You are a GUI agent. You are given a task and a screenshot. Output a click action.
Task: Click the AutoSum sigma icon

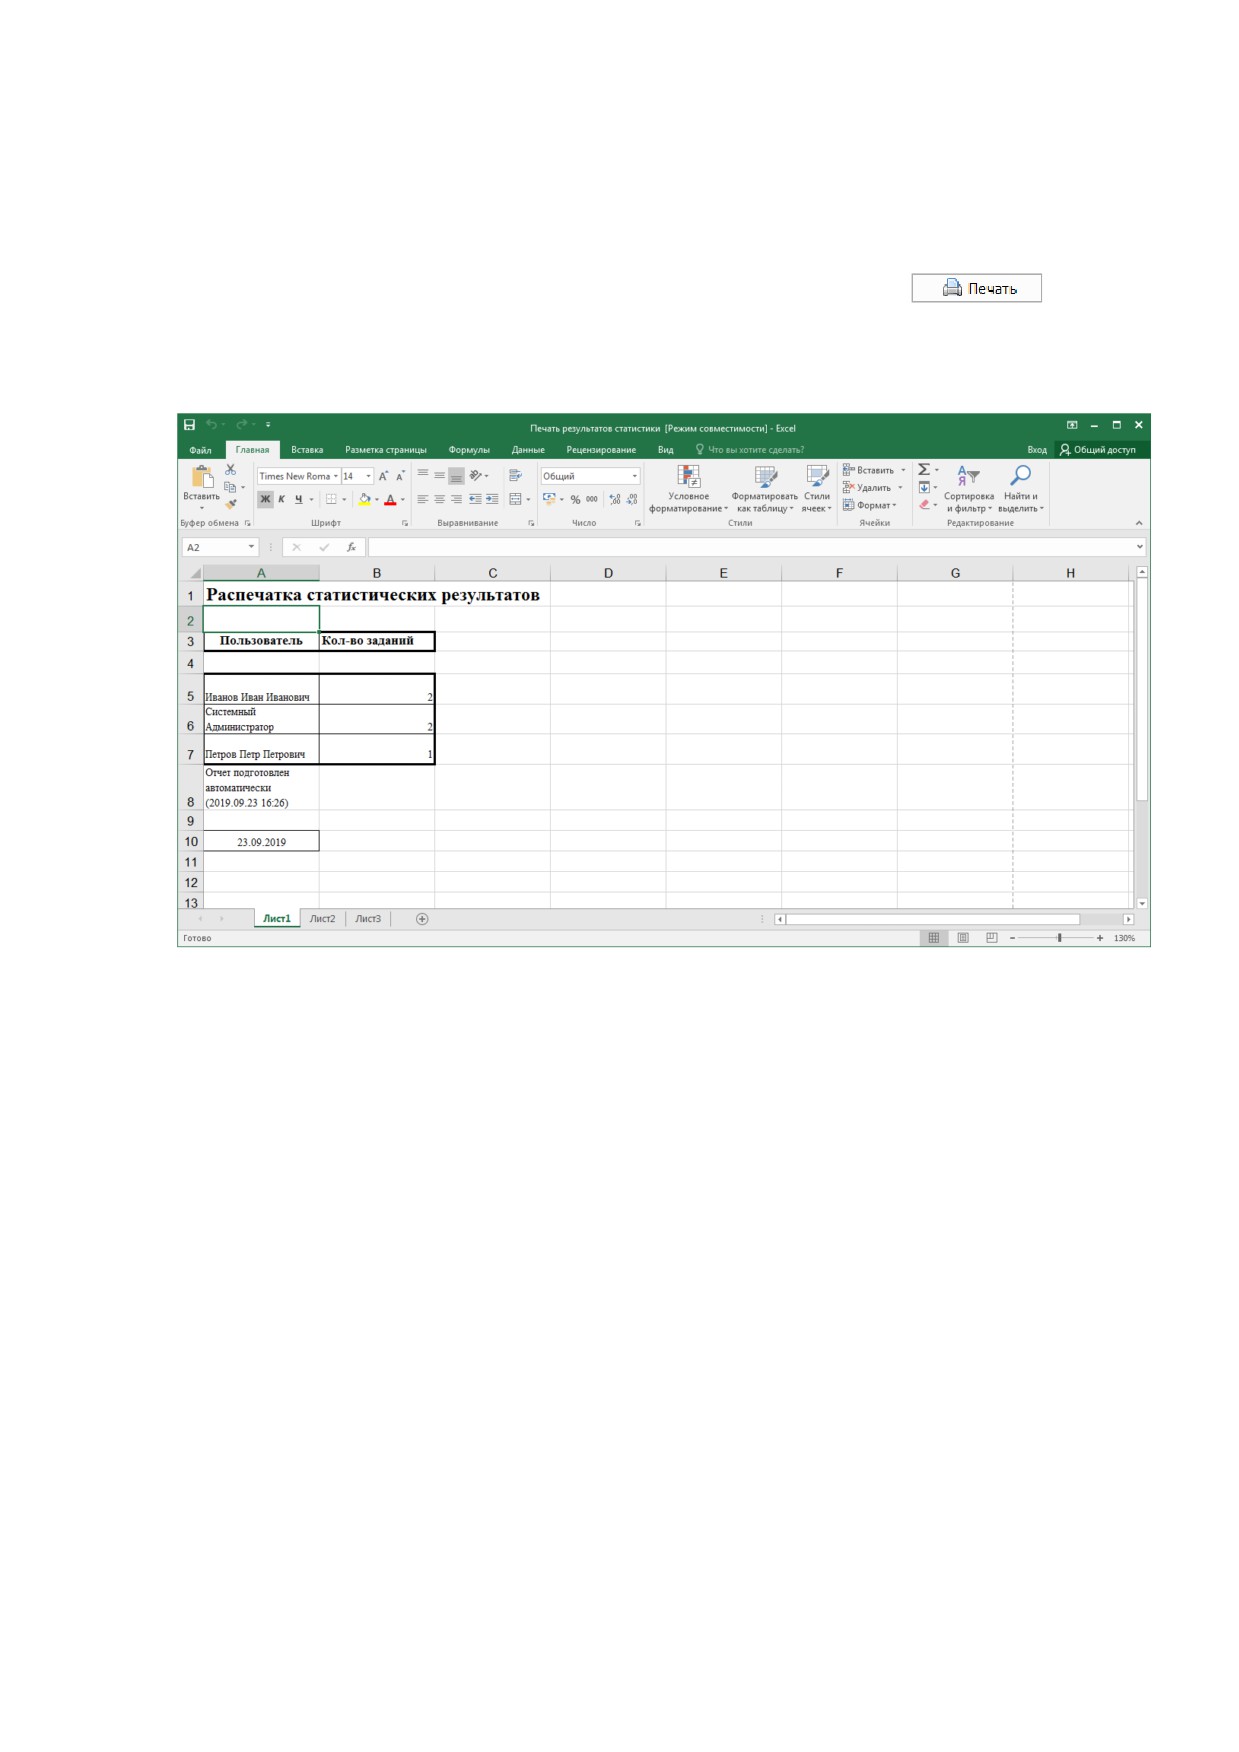tap(924, 470)
